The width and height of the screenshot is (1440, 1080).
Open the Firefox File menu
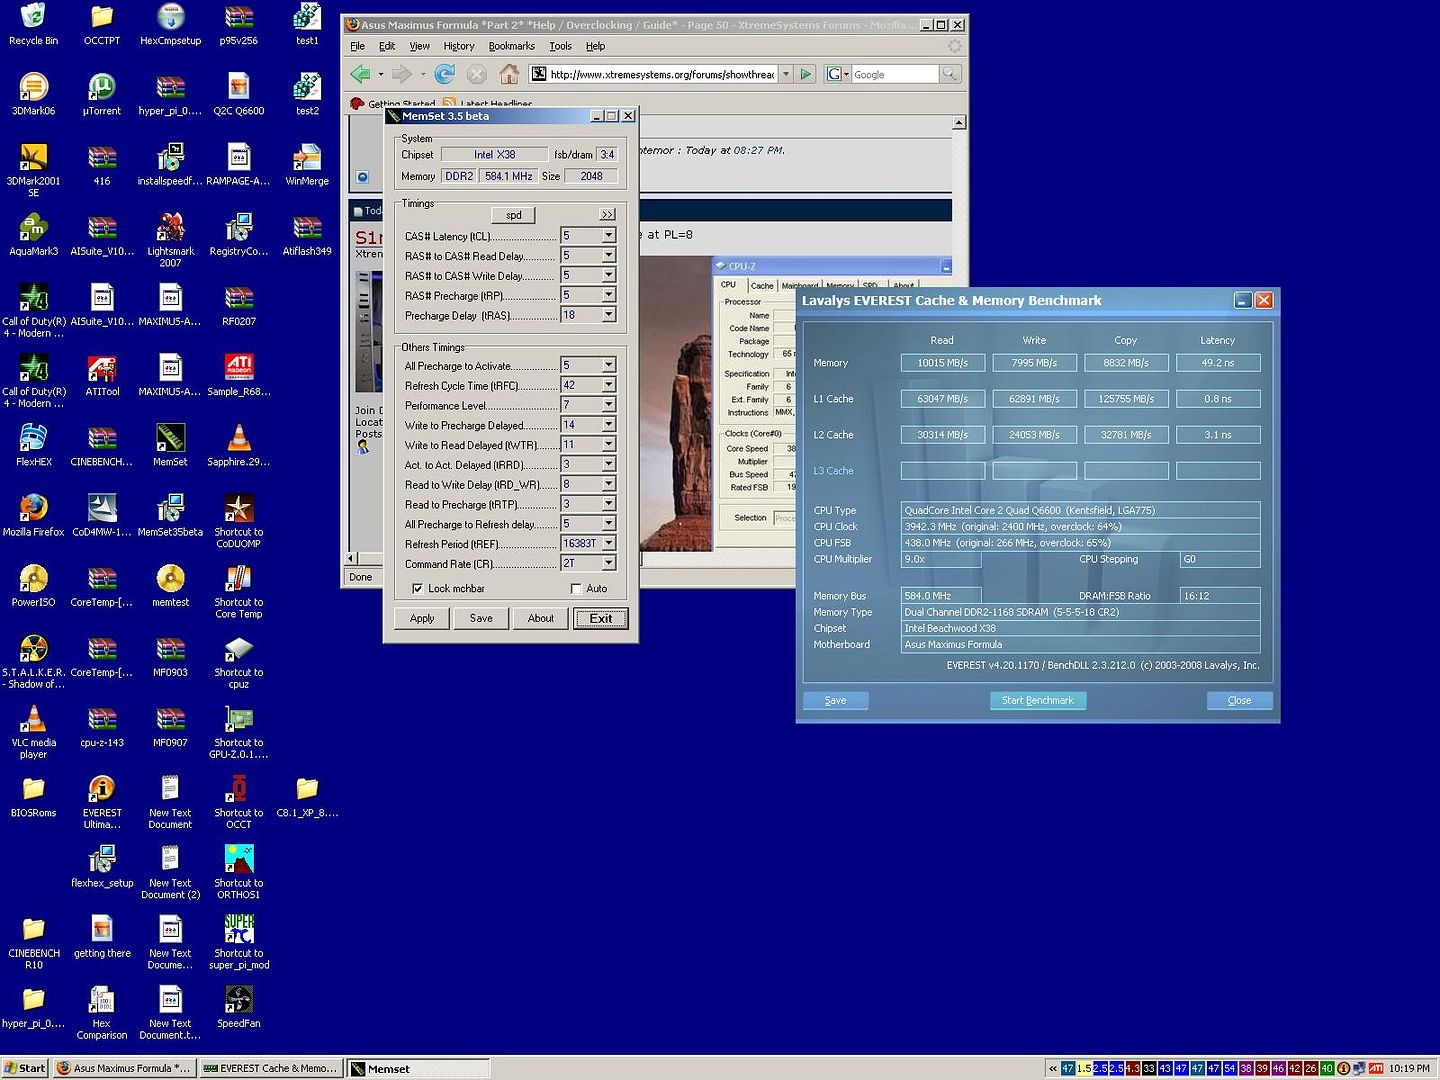pos(357,46)
